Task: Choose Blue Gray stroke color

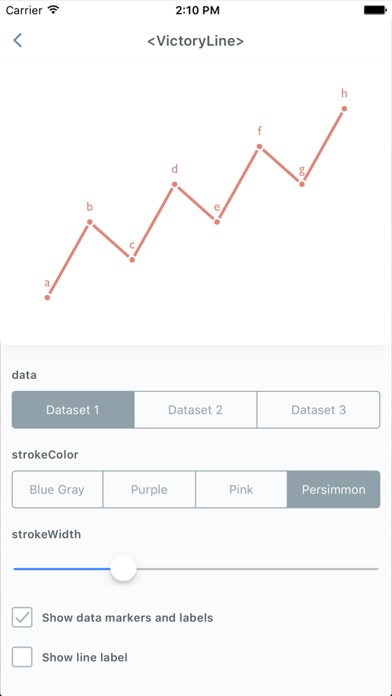Action: click(57, 489)
